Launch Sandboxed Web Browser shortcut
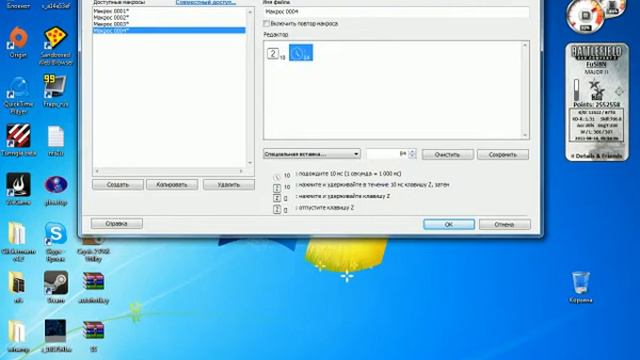The image size is (640, 360). pyautogui.click(x=56, y=46)
